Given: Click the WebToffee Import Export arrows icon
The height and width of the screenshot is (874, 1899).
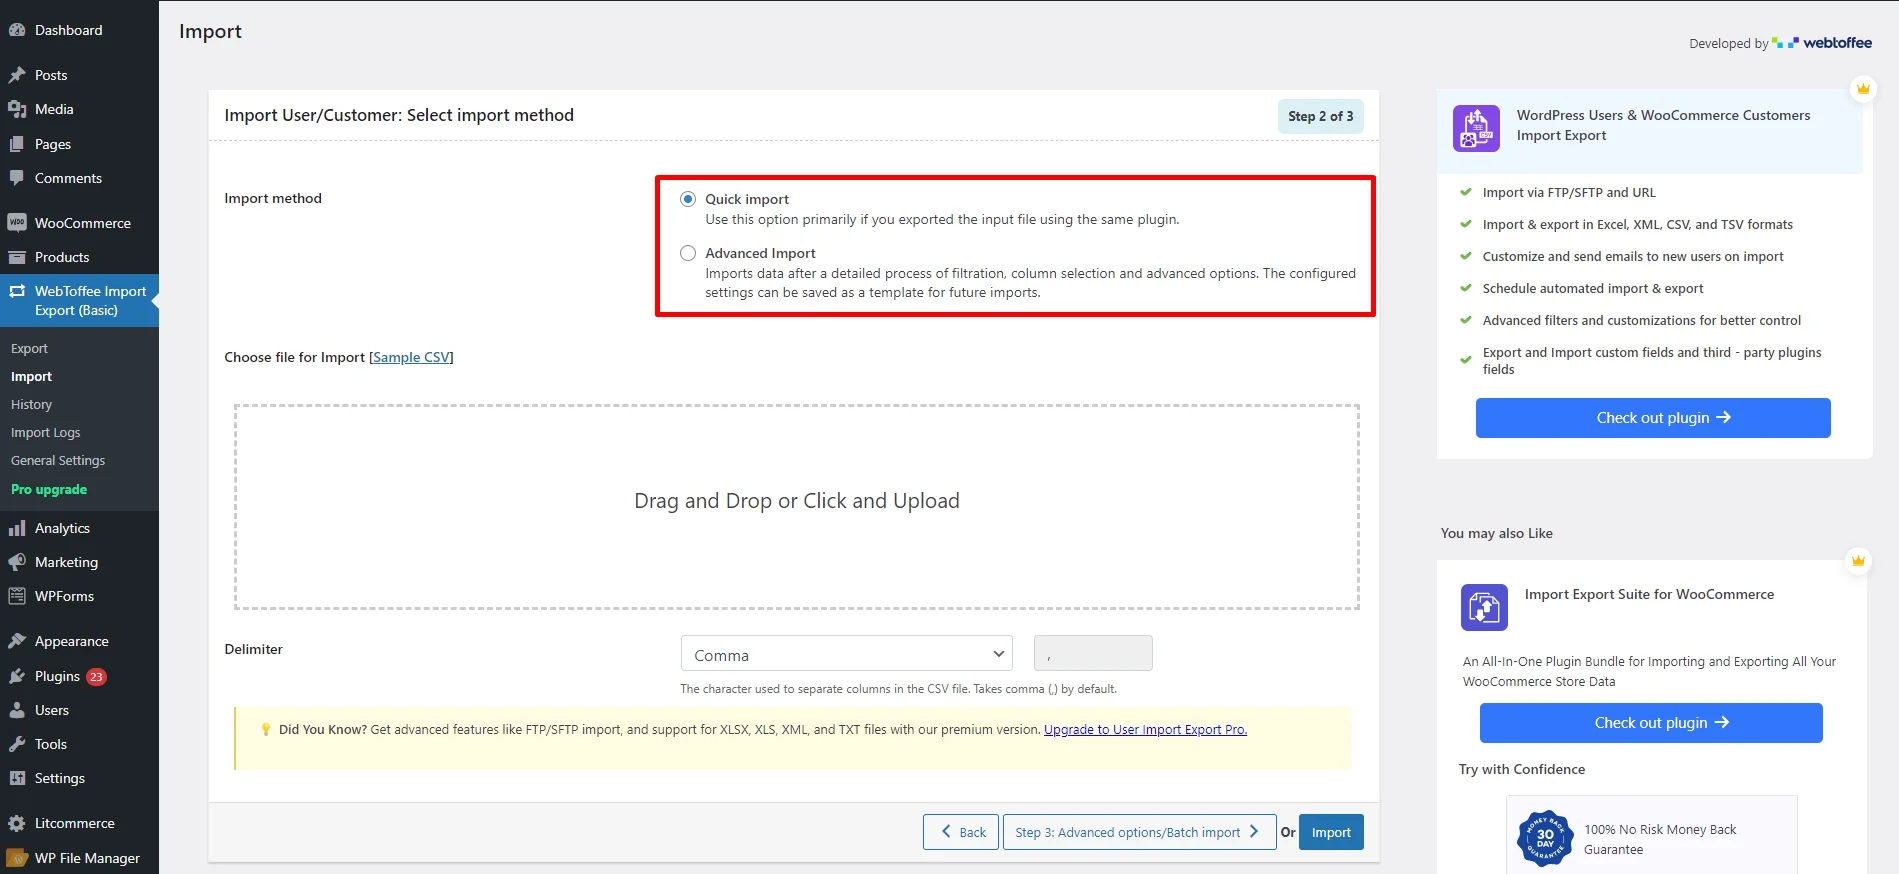Looking at the screenshot, I should (17, 291).
